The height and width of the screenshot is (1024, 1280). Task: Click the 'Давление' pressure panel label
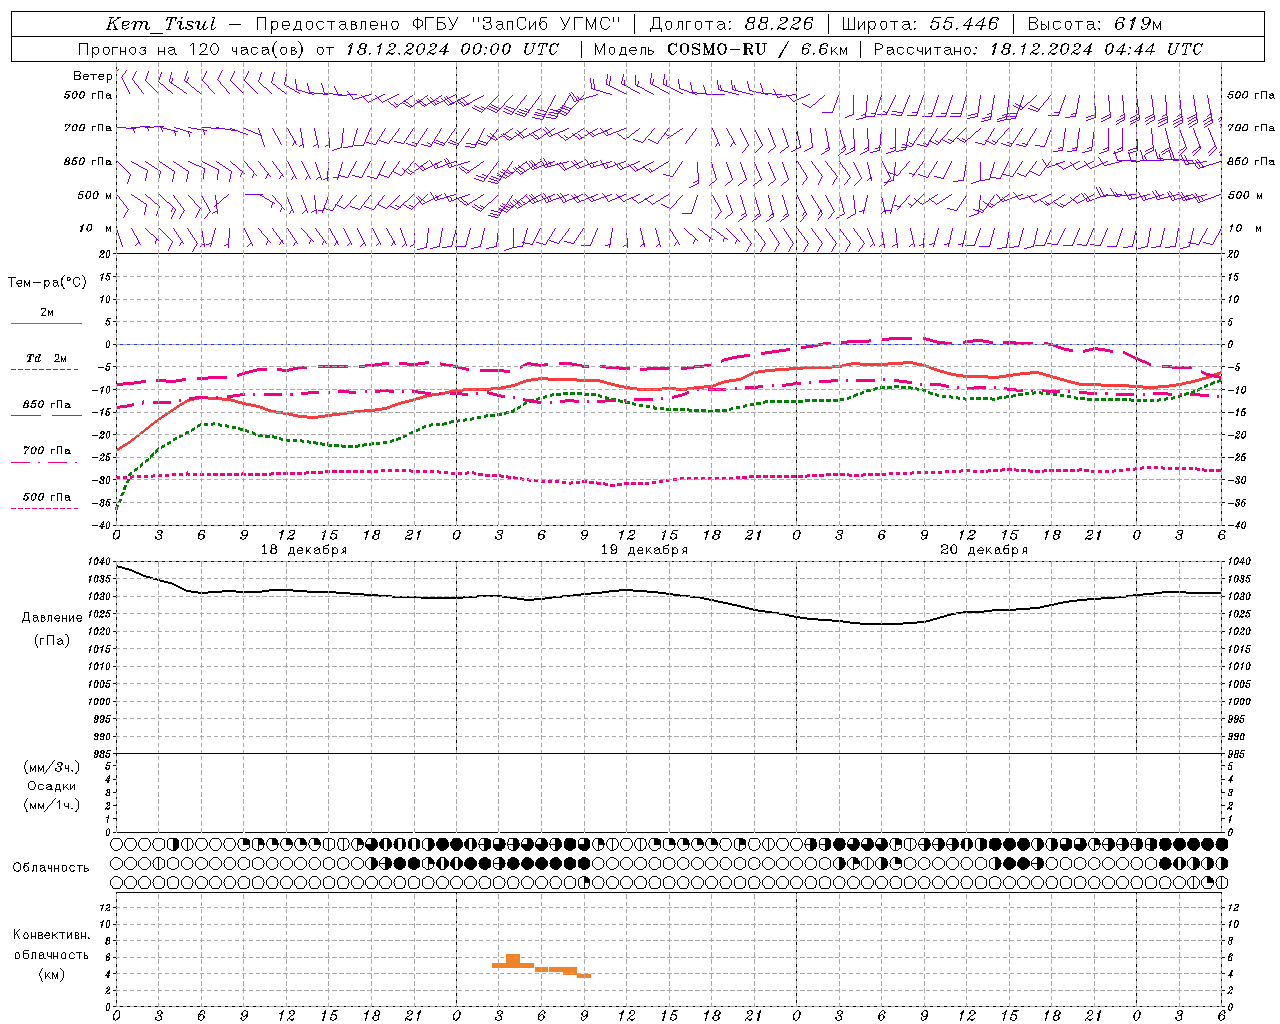52,618
